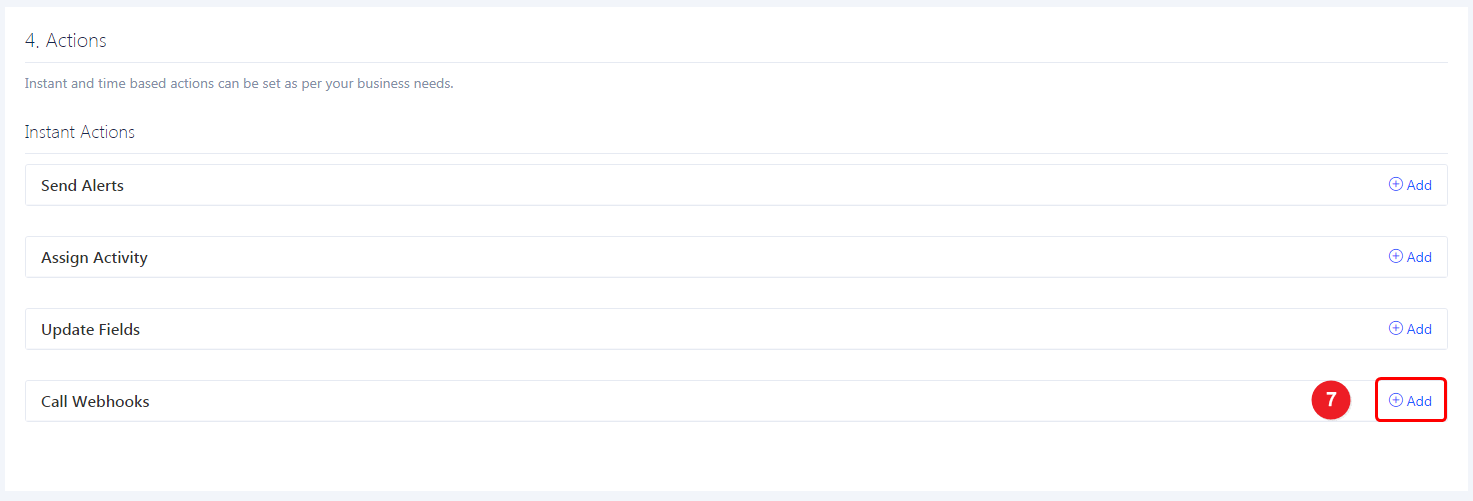
Task: Click the middle of the Send Alerts panel
Action: [736, 185]
